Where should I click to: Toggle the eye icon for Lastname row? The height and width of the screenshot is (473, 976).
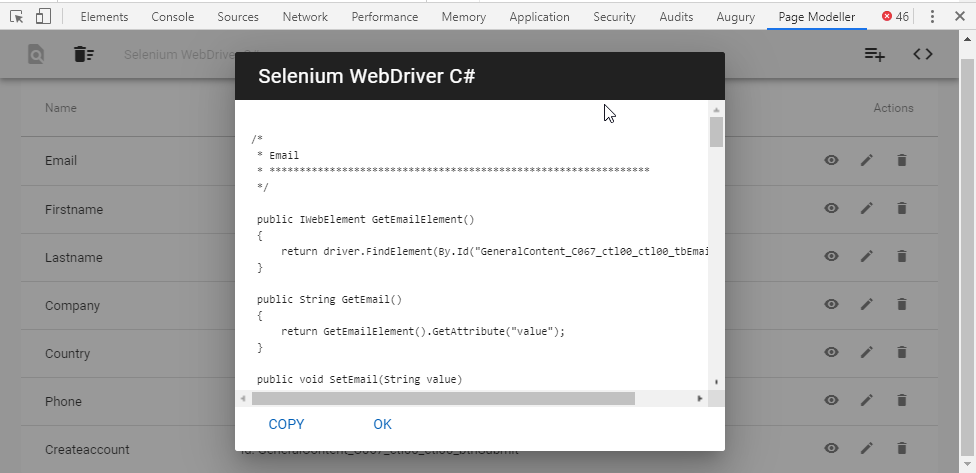tap(832, 256)
